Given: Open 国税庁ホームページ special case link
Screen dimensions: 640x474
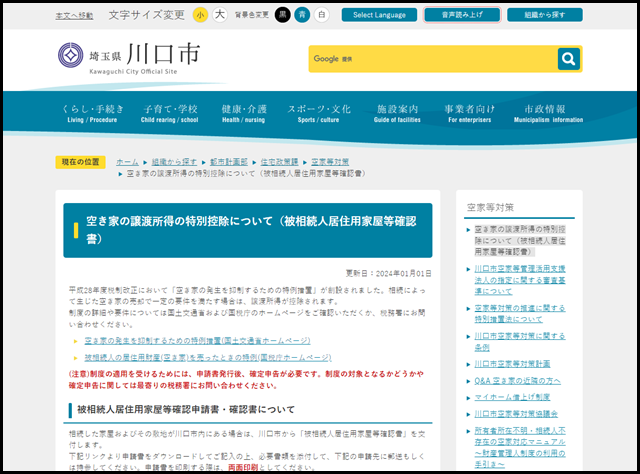Looking at the screenshot, I should point(208,358).
